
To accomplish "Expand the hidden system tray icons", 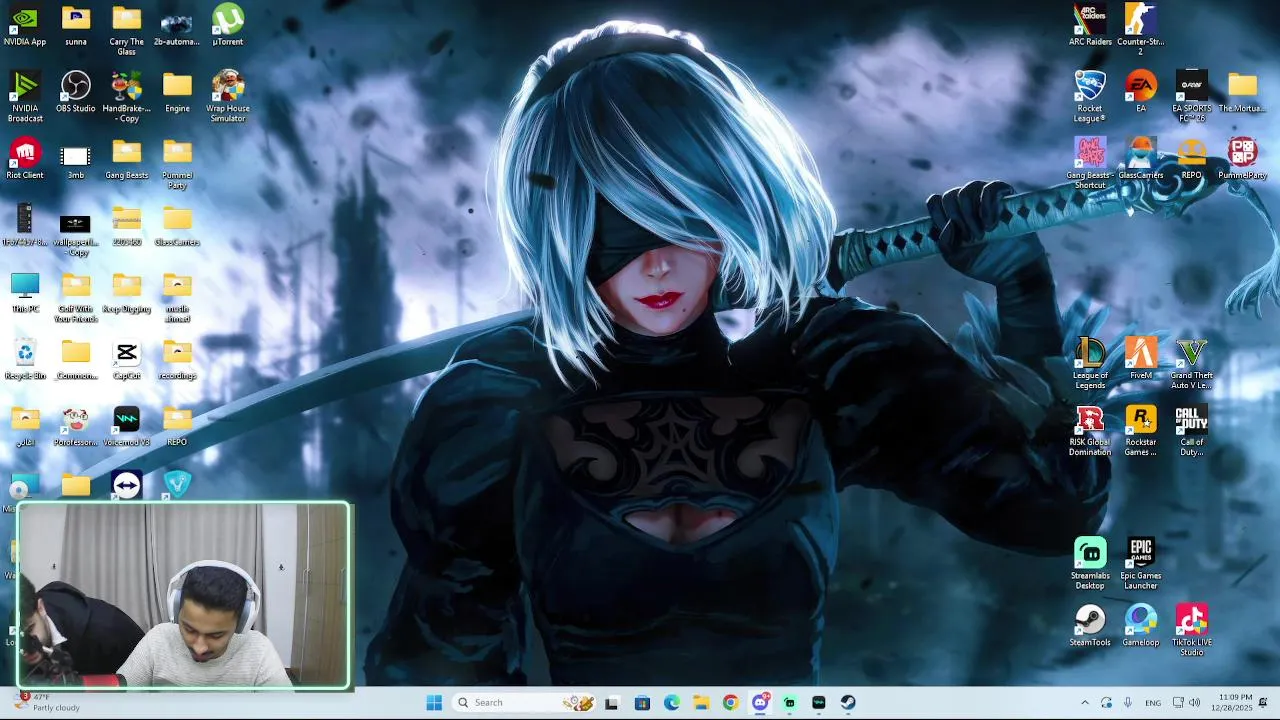I will 1085,702.
